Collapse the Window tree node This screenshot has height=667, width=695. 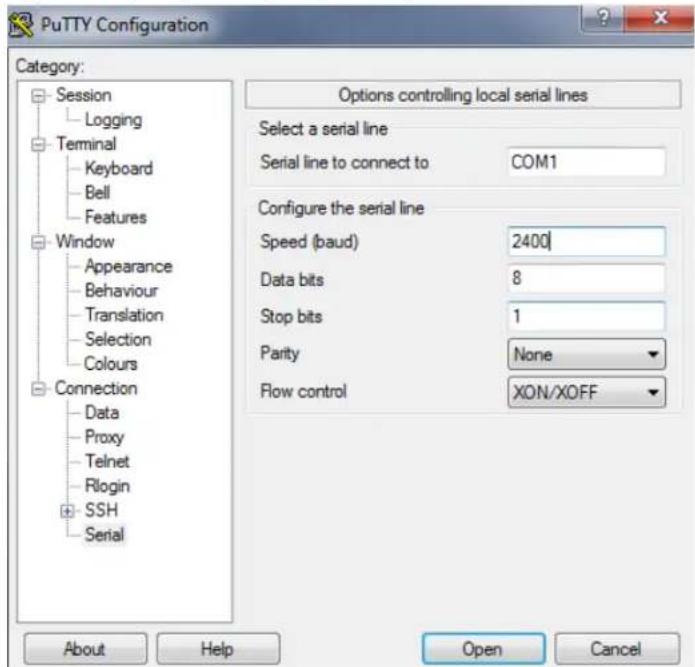tap(39, 242)
